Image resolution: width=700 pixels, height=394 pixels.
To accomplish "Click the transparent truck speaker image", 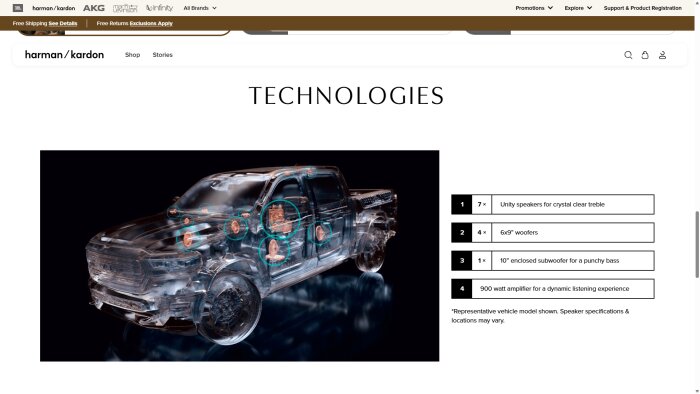I will coord(240,256).
